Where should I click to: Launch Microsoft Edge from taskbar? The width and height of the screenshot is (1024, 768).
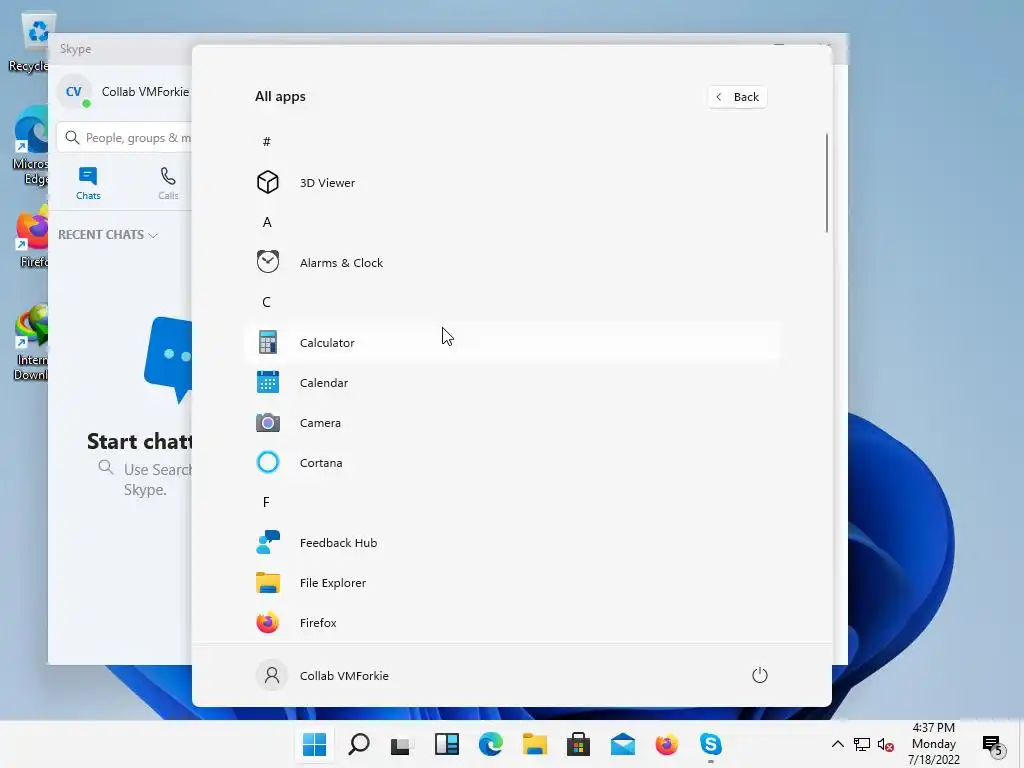pos(490,744)
